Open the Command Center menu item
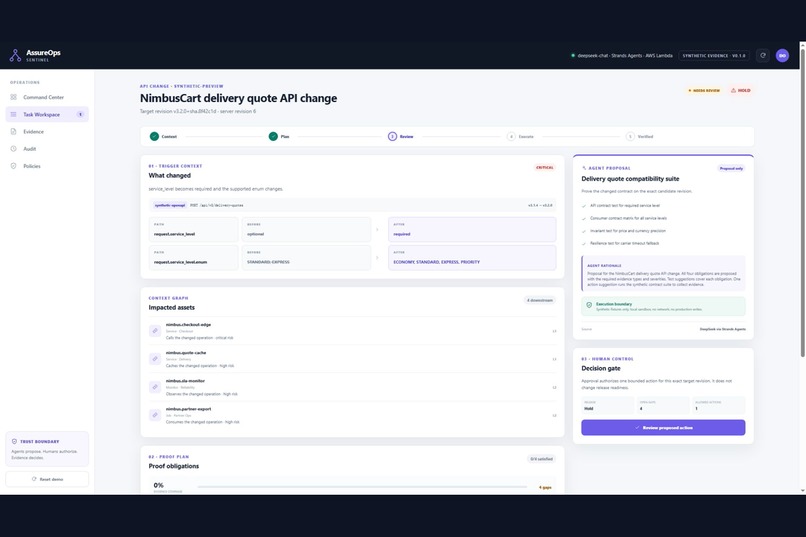 [47, 97]
